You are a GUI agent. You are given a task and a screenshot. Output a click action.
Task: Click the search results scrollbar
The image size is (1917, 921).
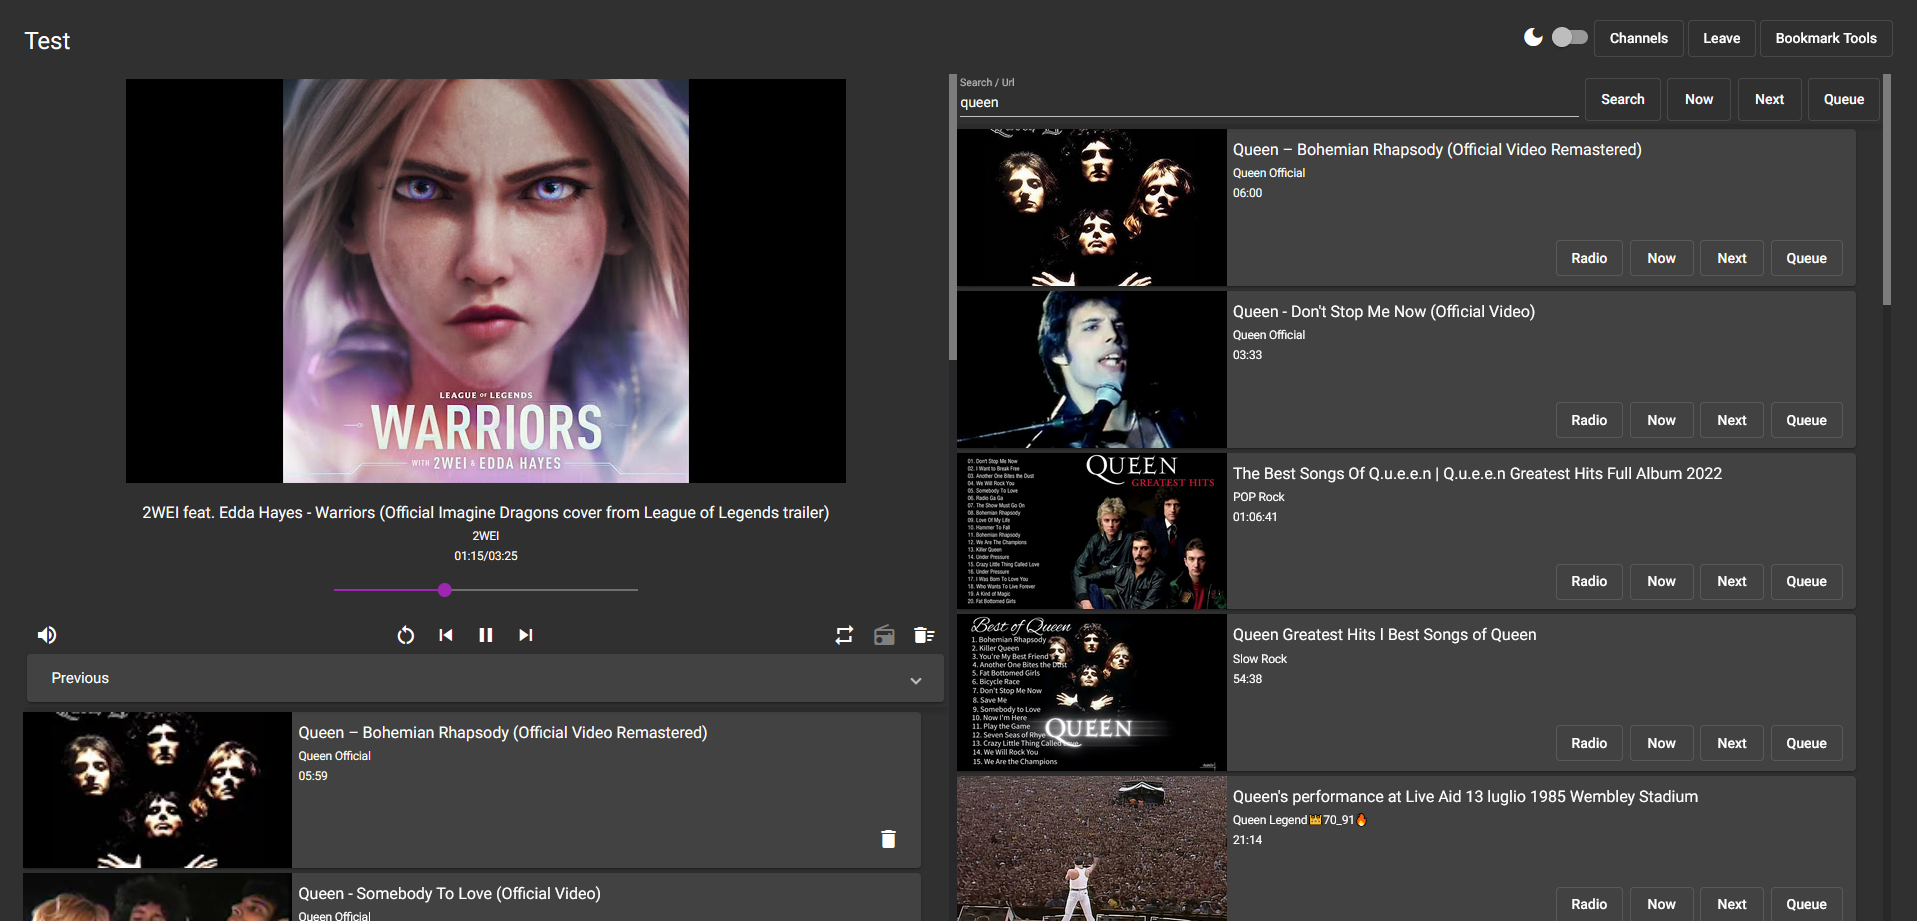click(x=1887, y=190)
